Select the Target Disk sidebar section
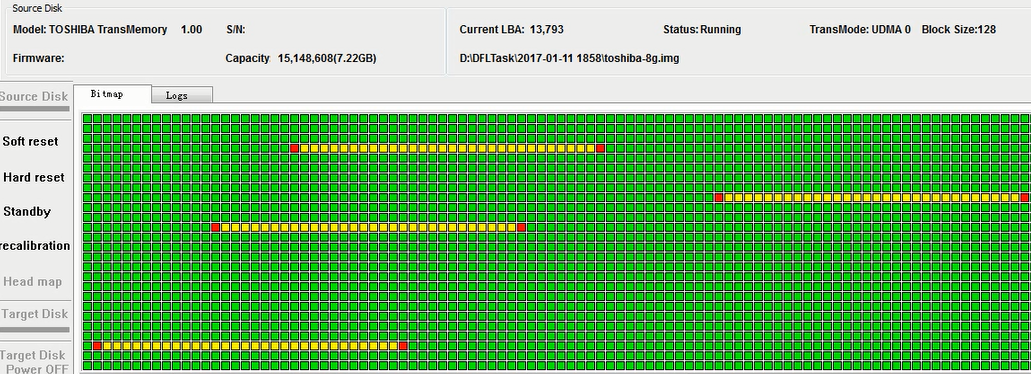Screen dimensions: 1031x374 point(35,314)
